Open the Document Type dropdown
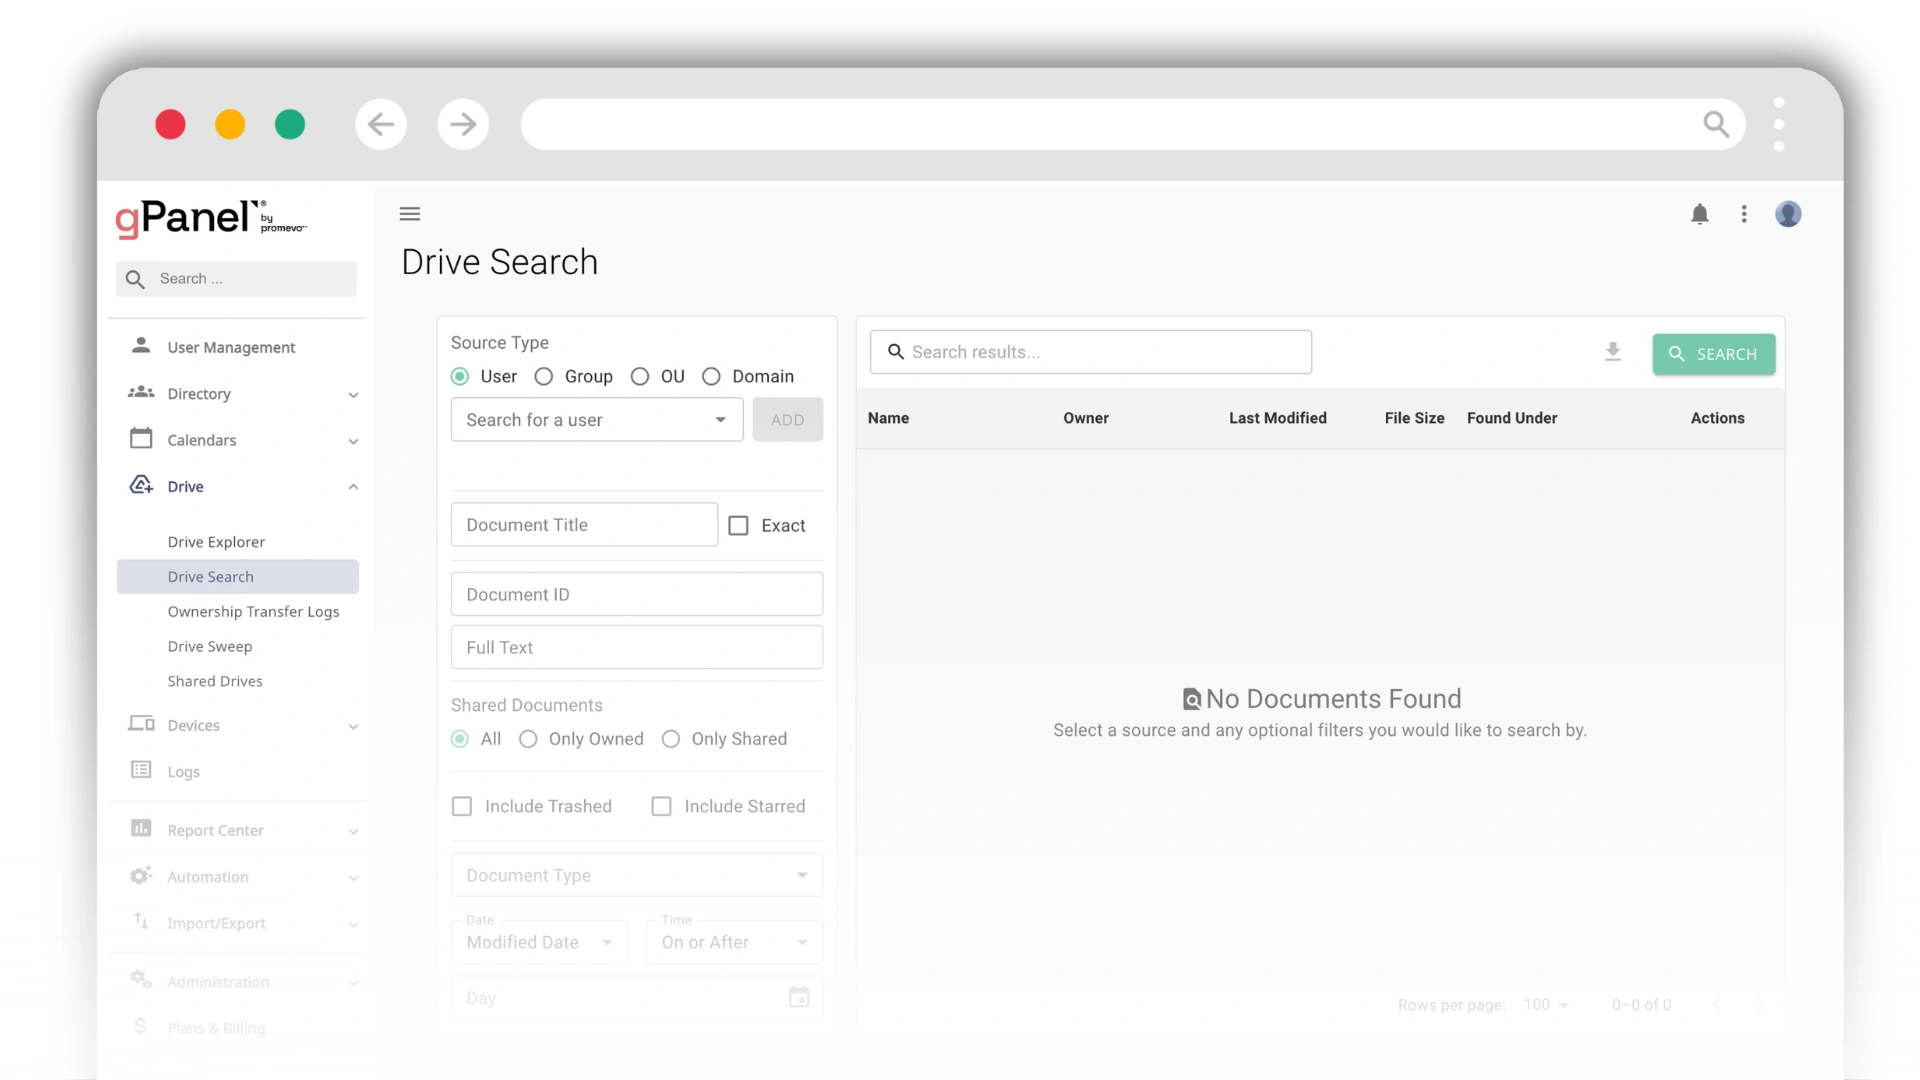 pyautogui.click(x=636, y=874)
